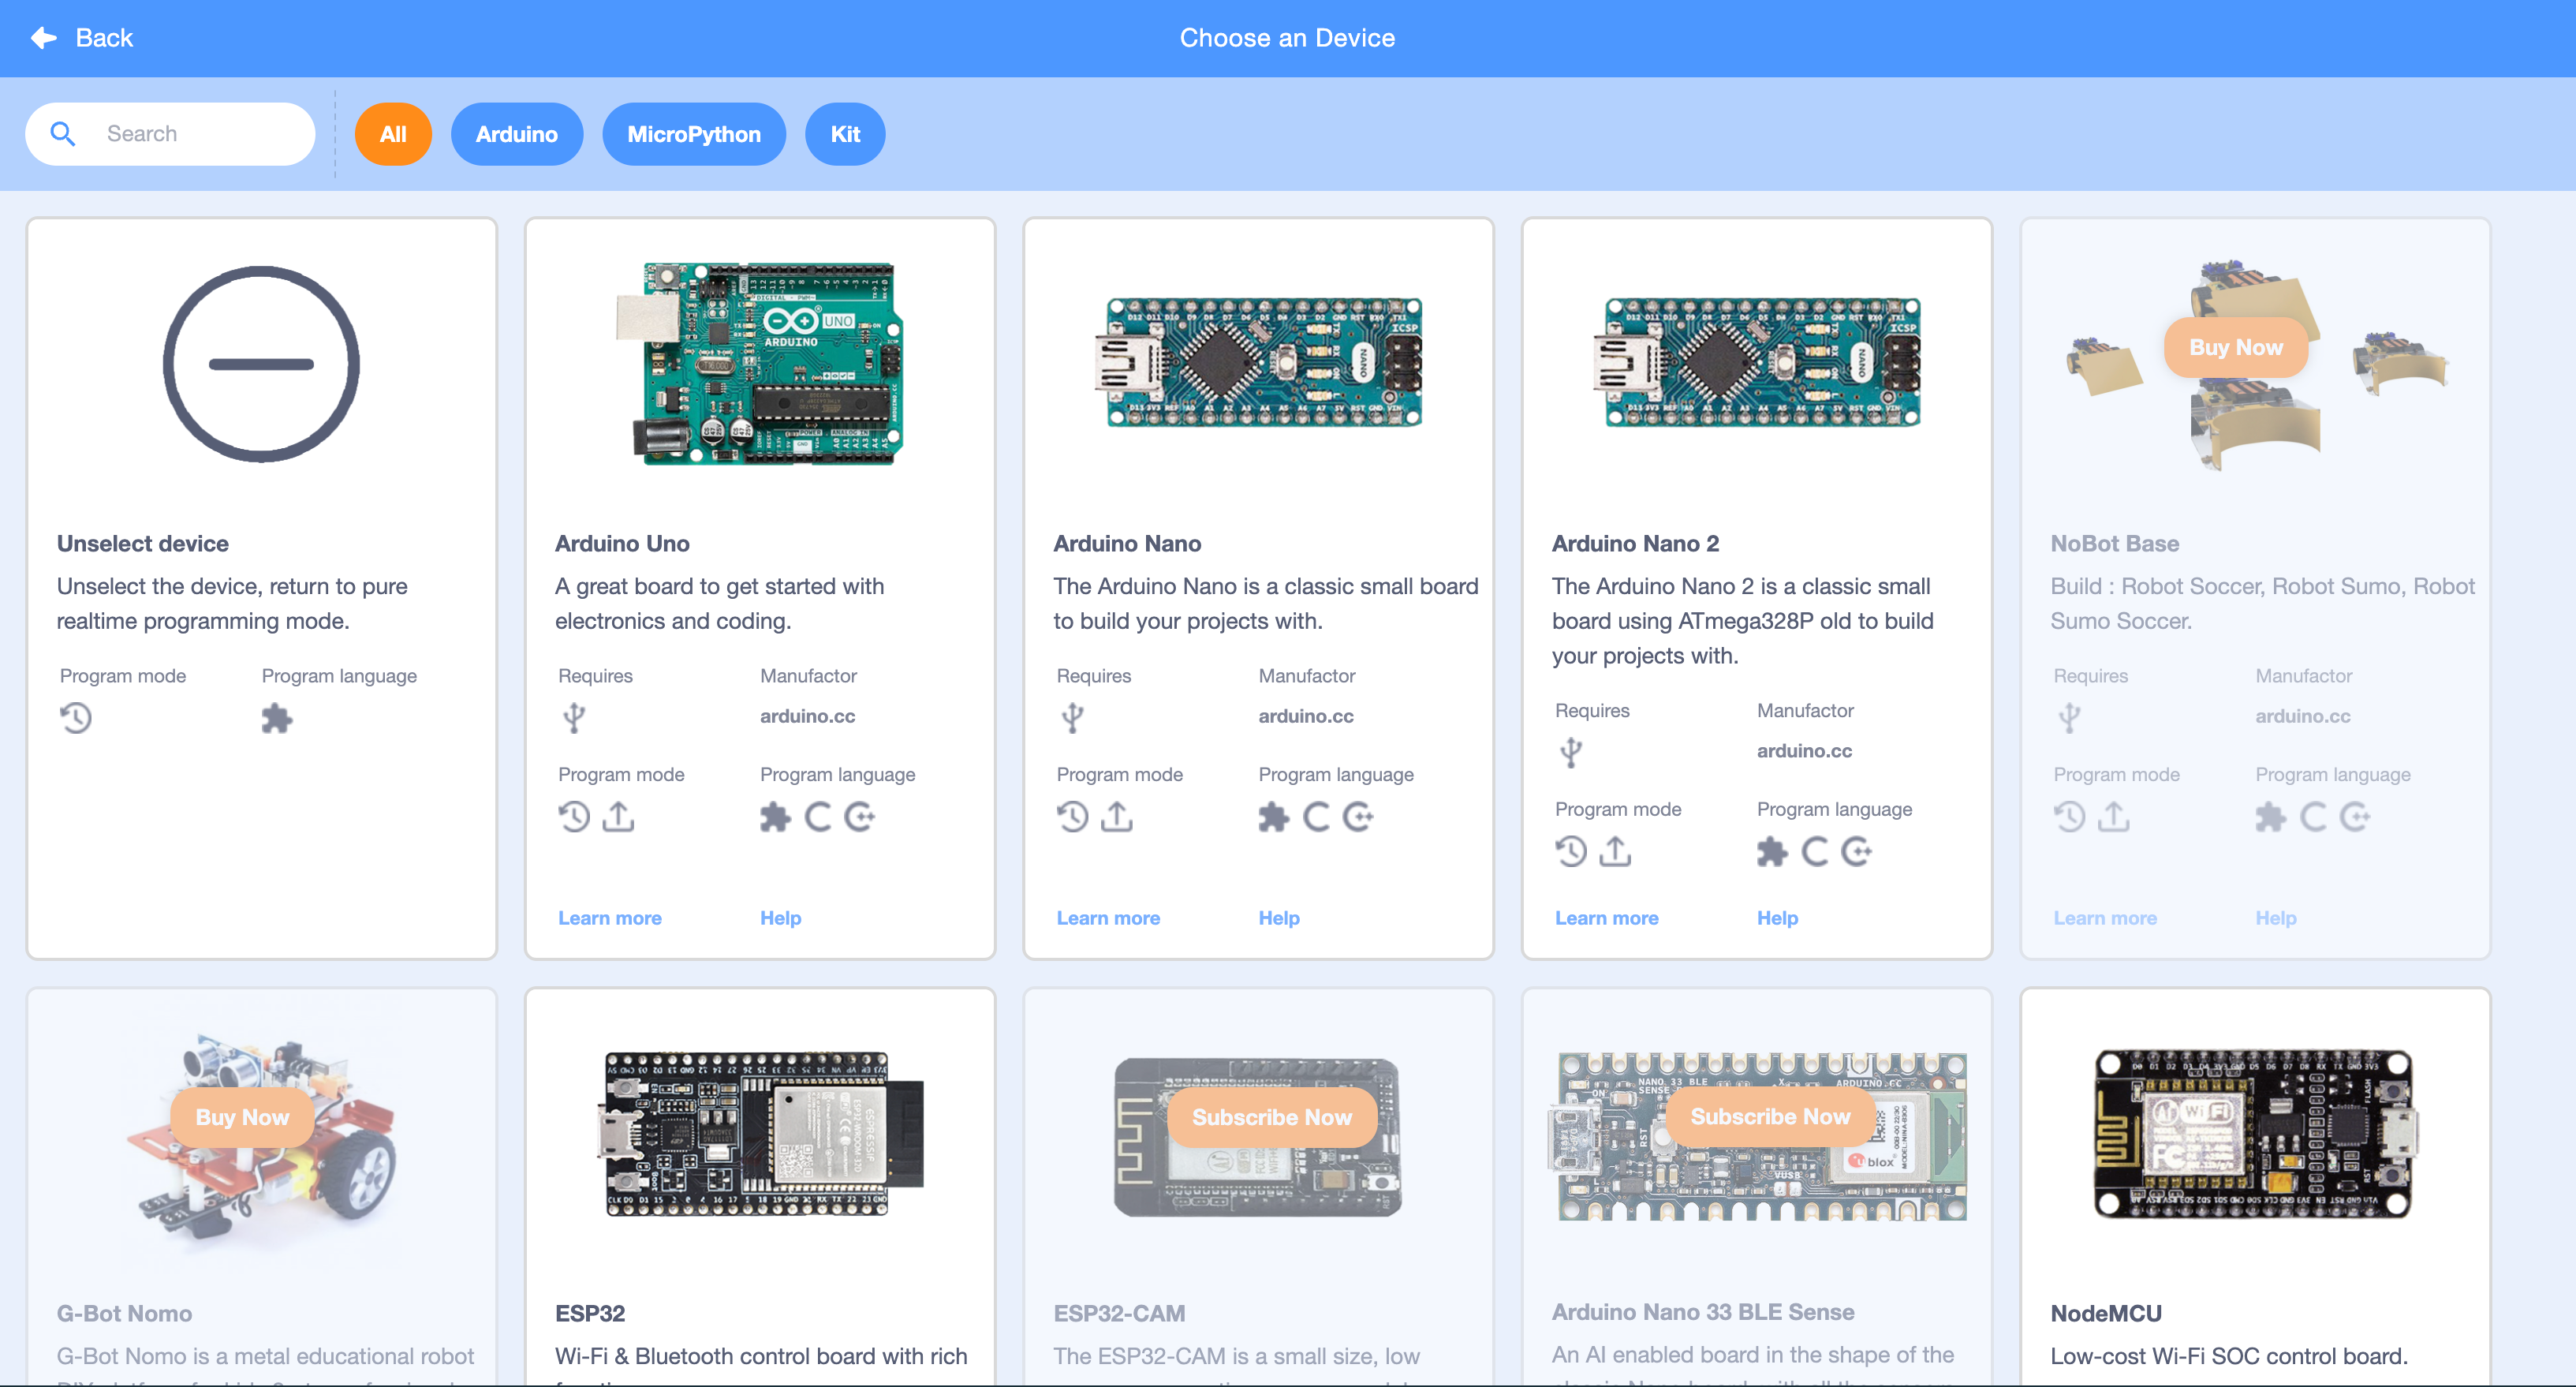Click the Arduino Nano 33 BLE Sense title
This screenshot has height=1387, width=2576.
point(1703,1312)
